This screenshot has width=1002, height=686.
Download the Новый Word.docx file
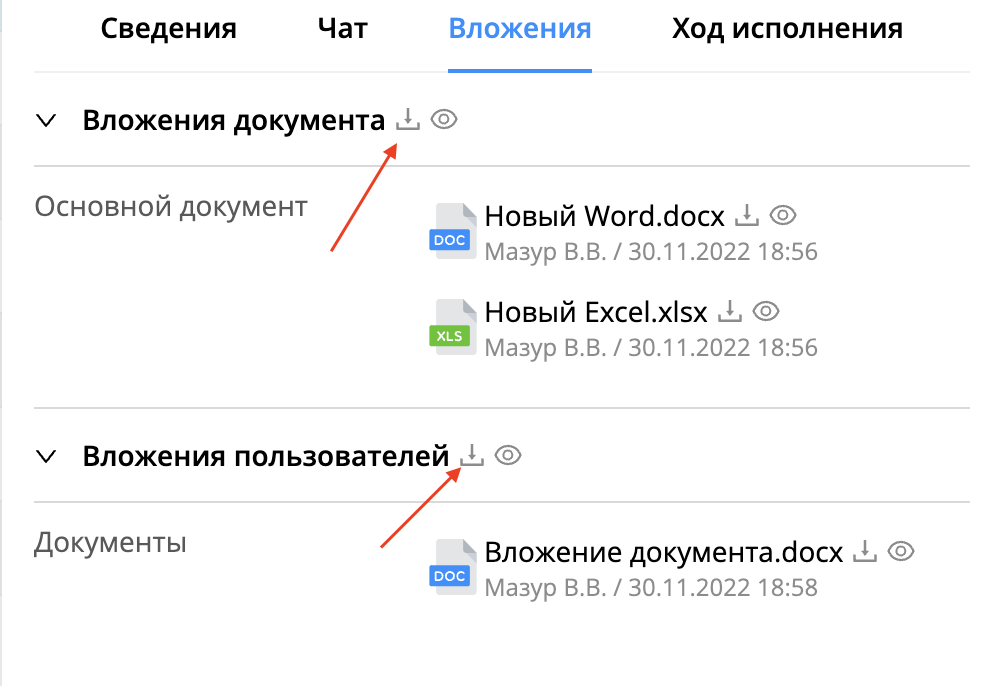[x=746, y=215]
